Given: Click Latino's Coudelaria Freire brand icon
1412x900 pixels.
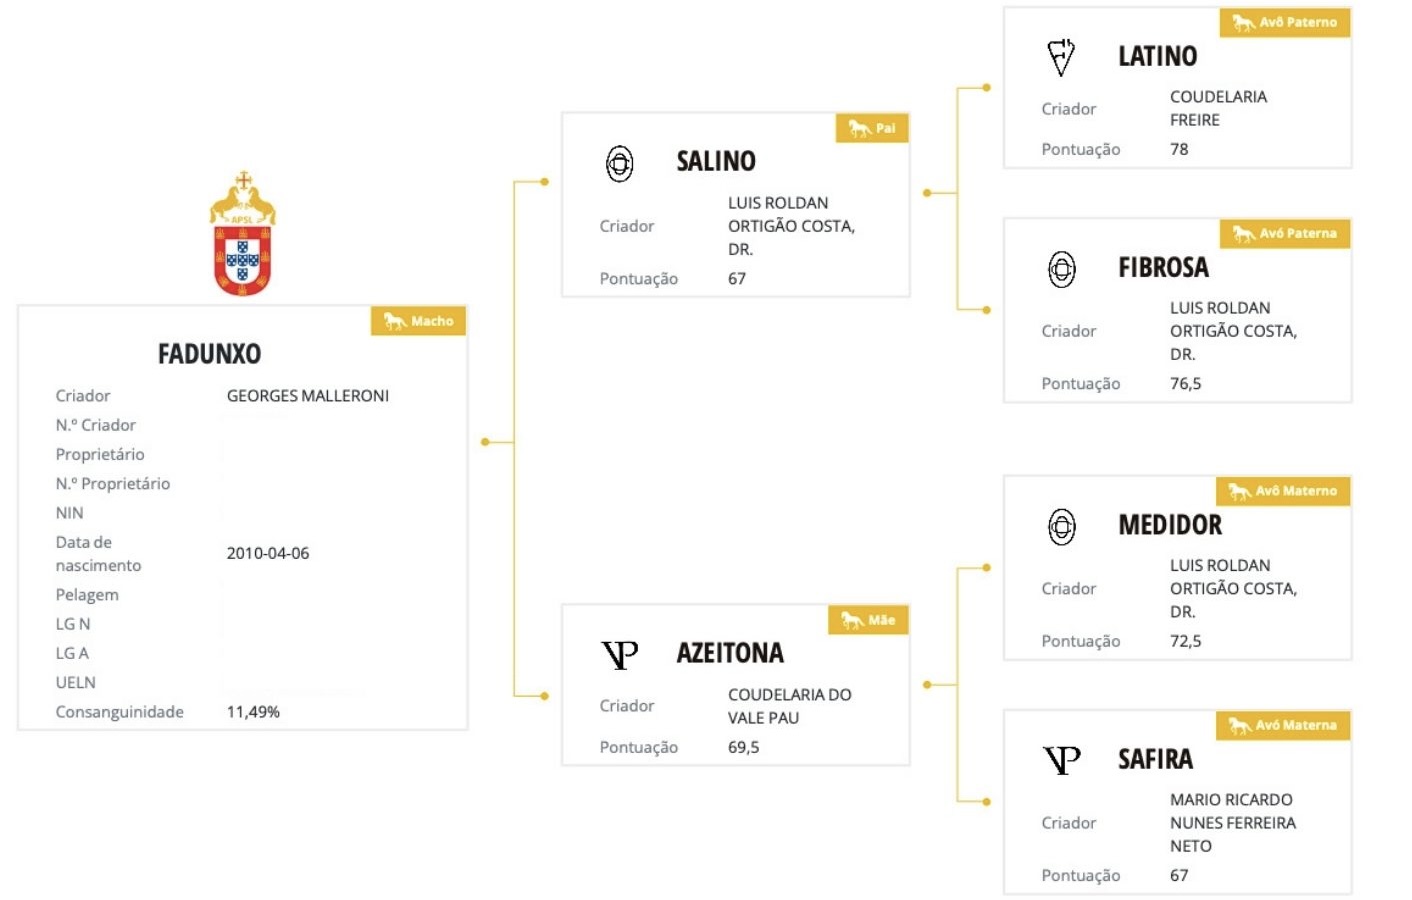Looking at the screenshot, I should [x=1061, y=57].
